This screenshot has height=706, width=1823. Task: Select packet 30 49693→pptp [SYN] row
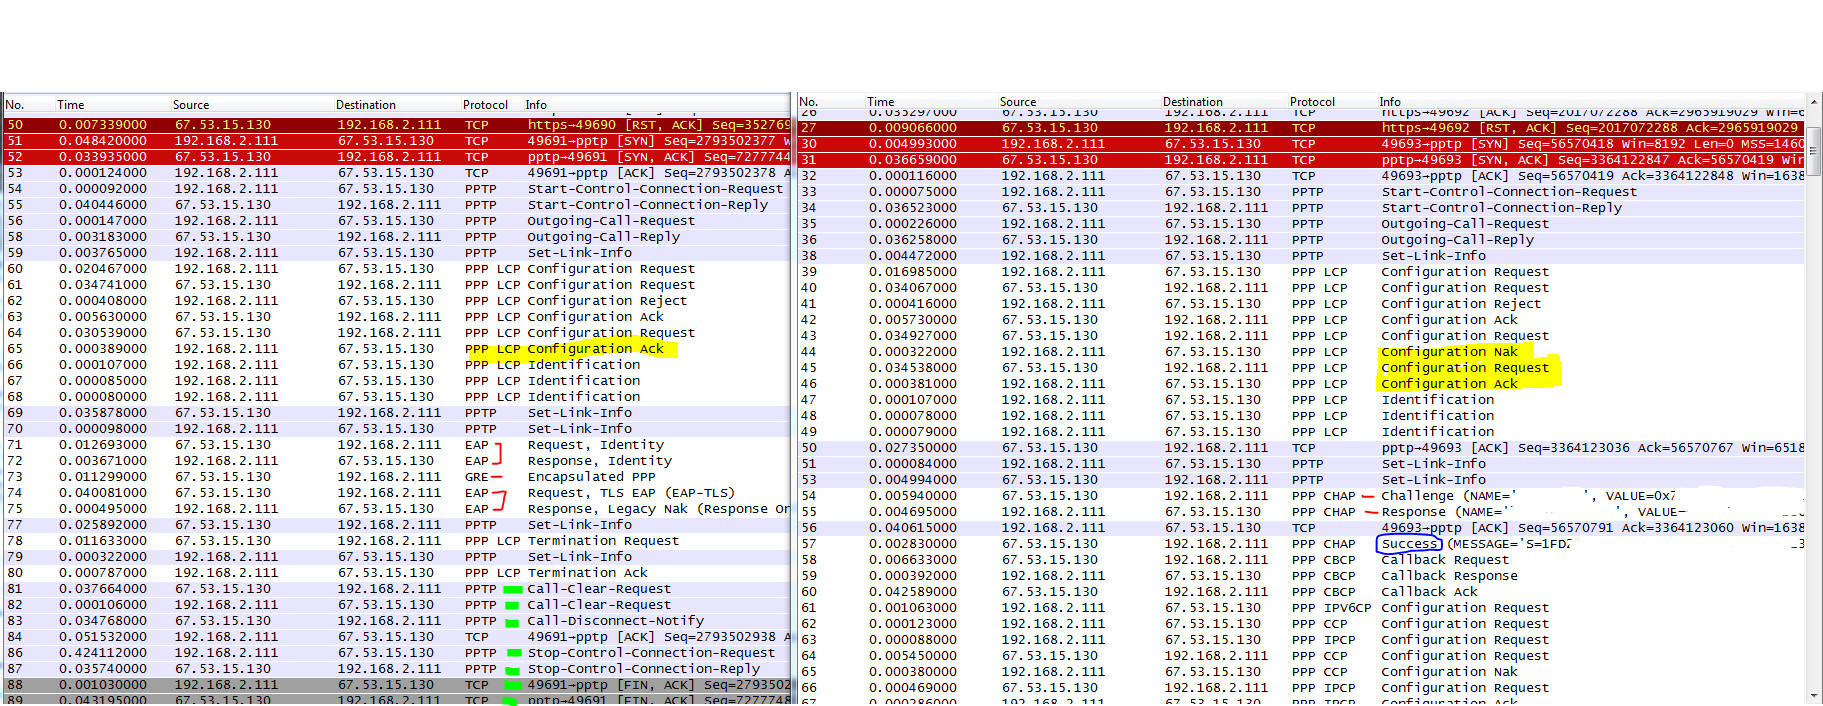pos(1301,144)
